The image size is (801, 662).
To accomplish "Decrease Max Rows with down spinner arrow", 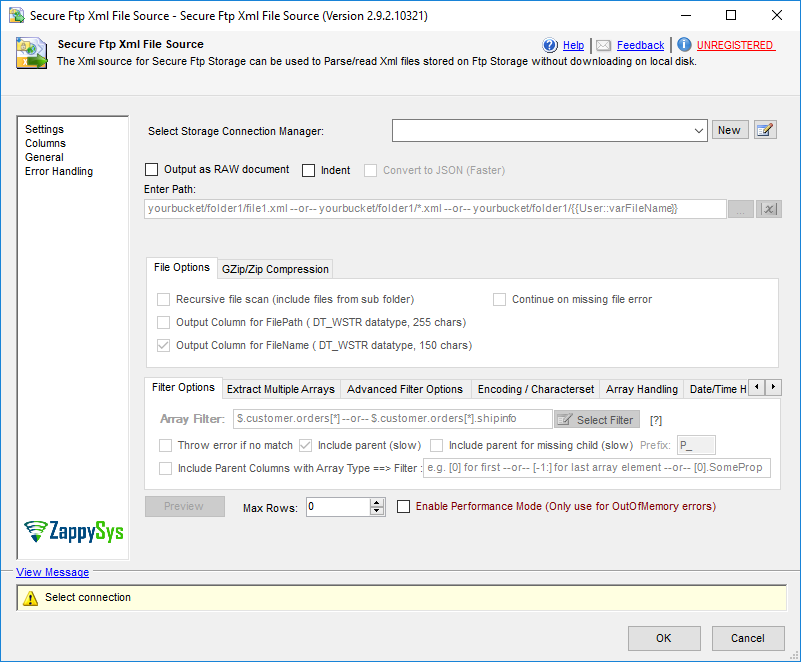I will pos(377,511).
